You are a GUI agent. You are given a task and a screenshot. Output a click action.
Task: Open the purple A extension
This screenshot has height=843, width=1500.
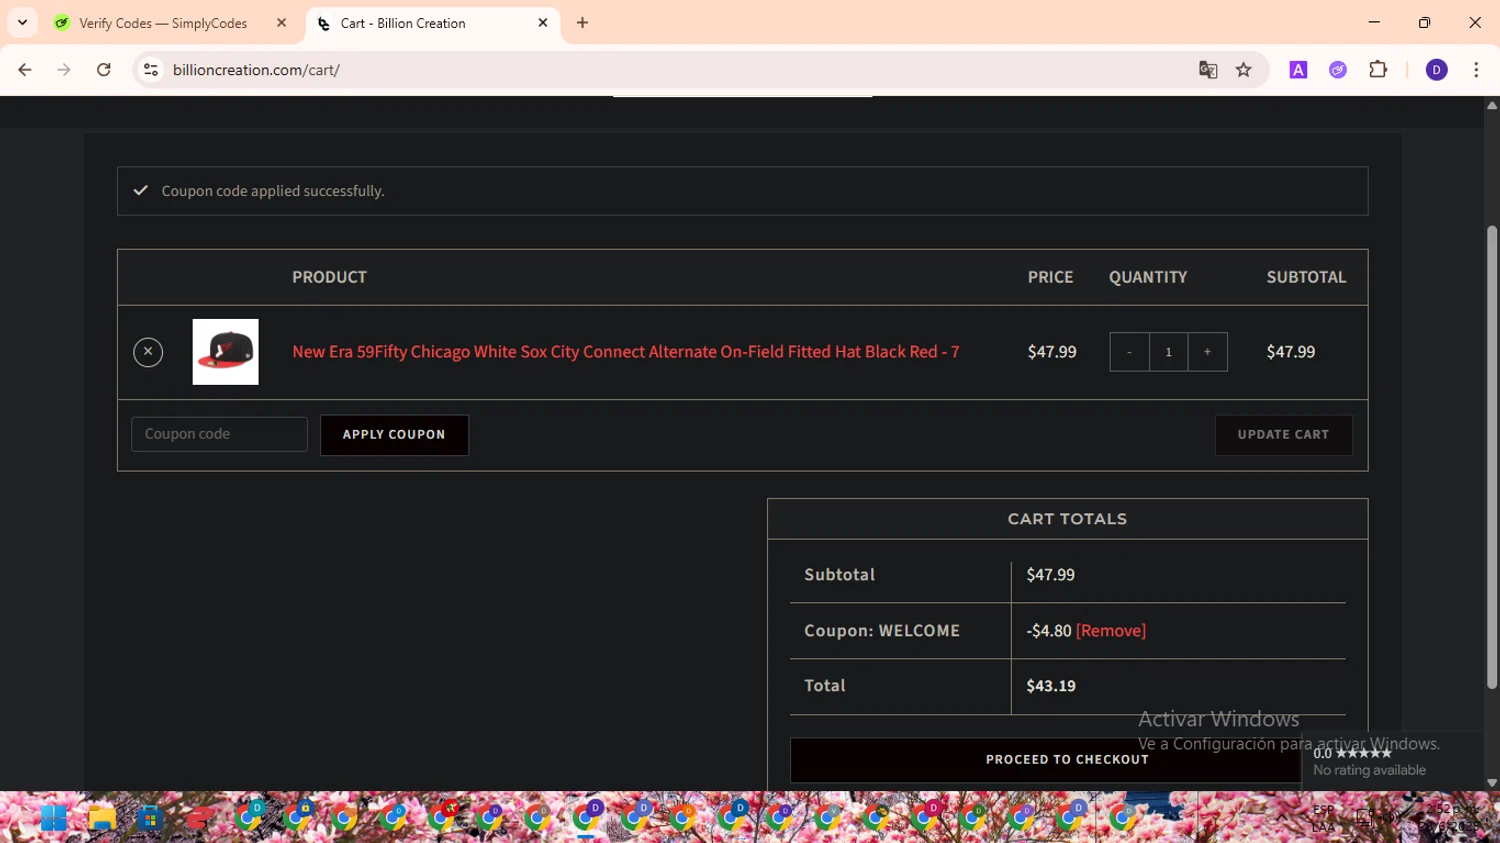[1298, 70]
